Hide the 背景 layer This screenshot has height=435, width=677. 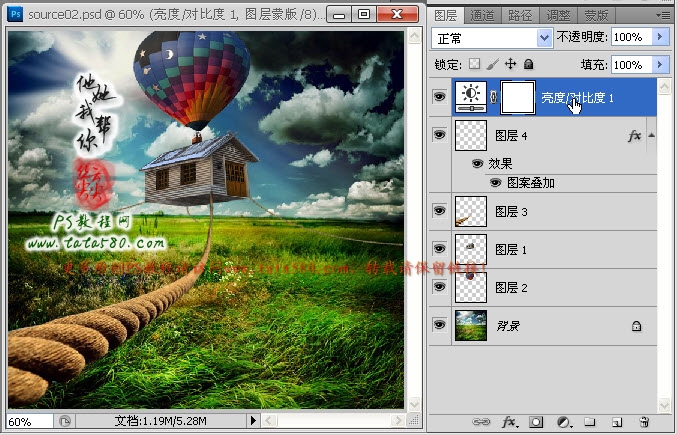click(x=440, y=325)
